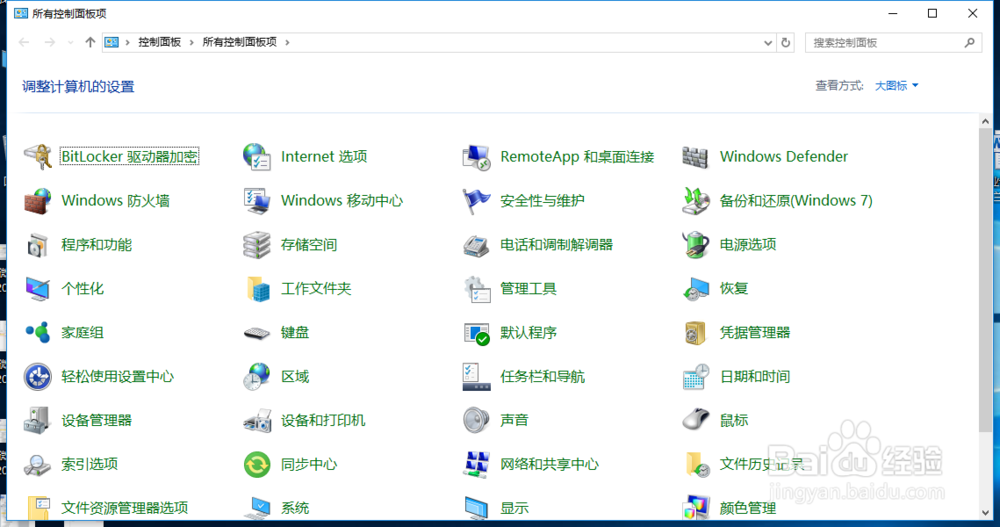Open the 默认程序 icon
The width and height of the screenshot is (1000, 527).
click(x=476, y=333)
